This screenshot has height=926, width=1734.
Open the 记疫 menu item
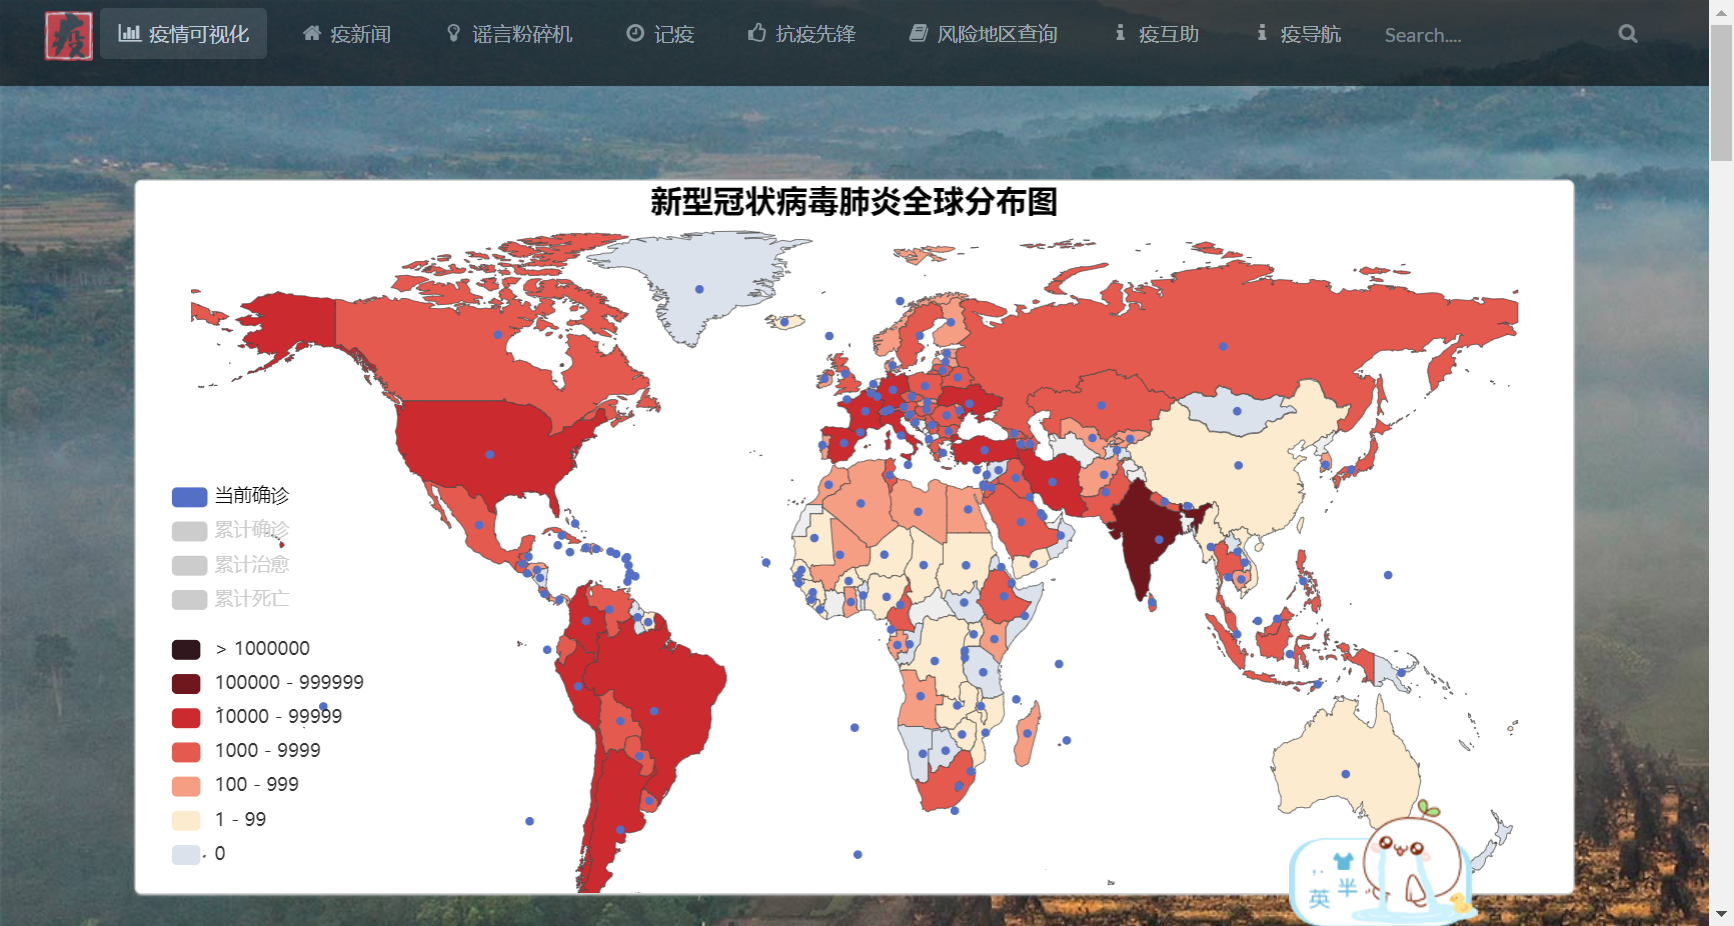[x=660, y=34]
